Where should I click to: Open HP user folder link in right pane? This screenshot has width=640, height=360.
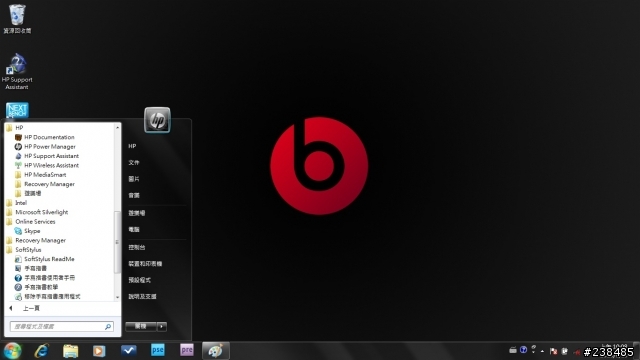[132, 146]
